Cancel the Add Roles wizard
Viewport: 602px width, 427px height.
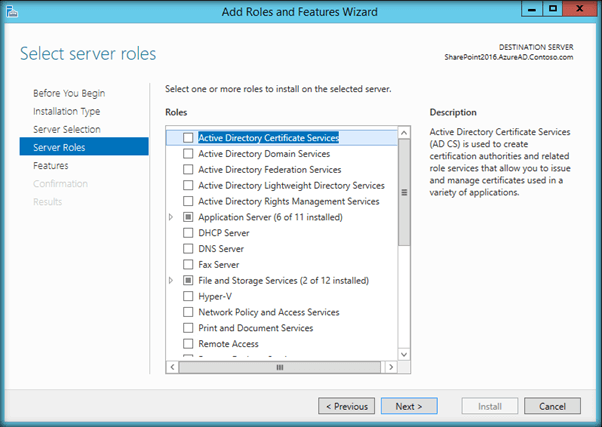[552, 407]
